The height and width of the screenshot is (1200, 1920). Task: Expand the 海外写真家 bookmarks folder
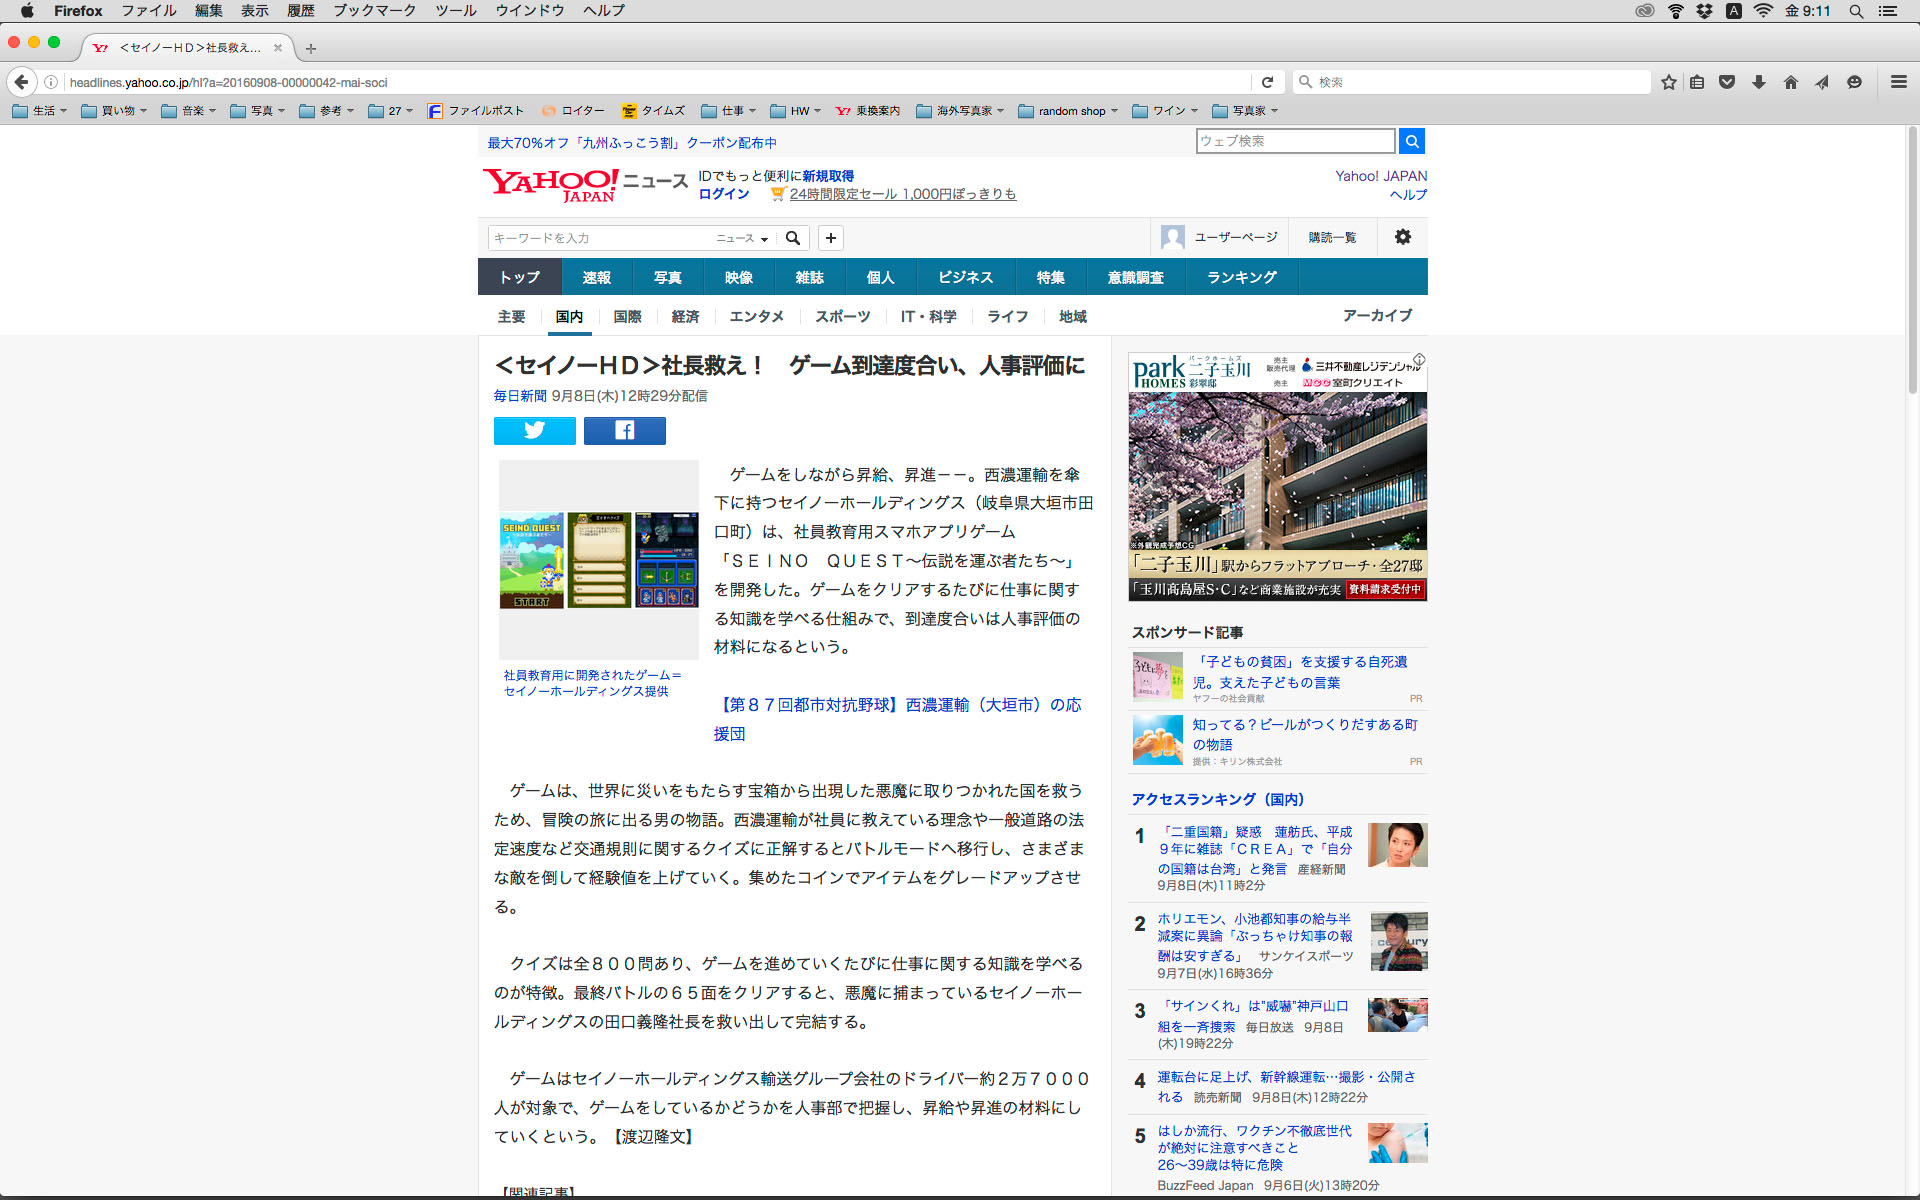click(960, 111)
